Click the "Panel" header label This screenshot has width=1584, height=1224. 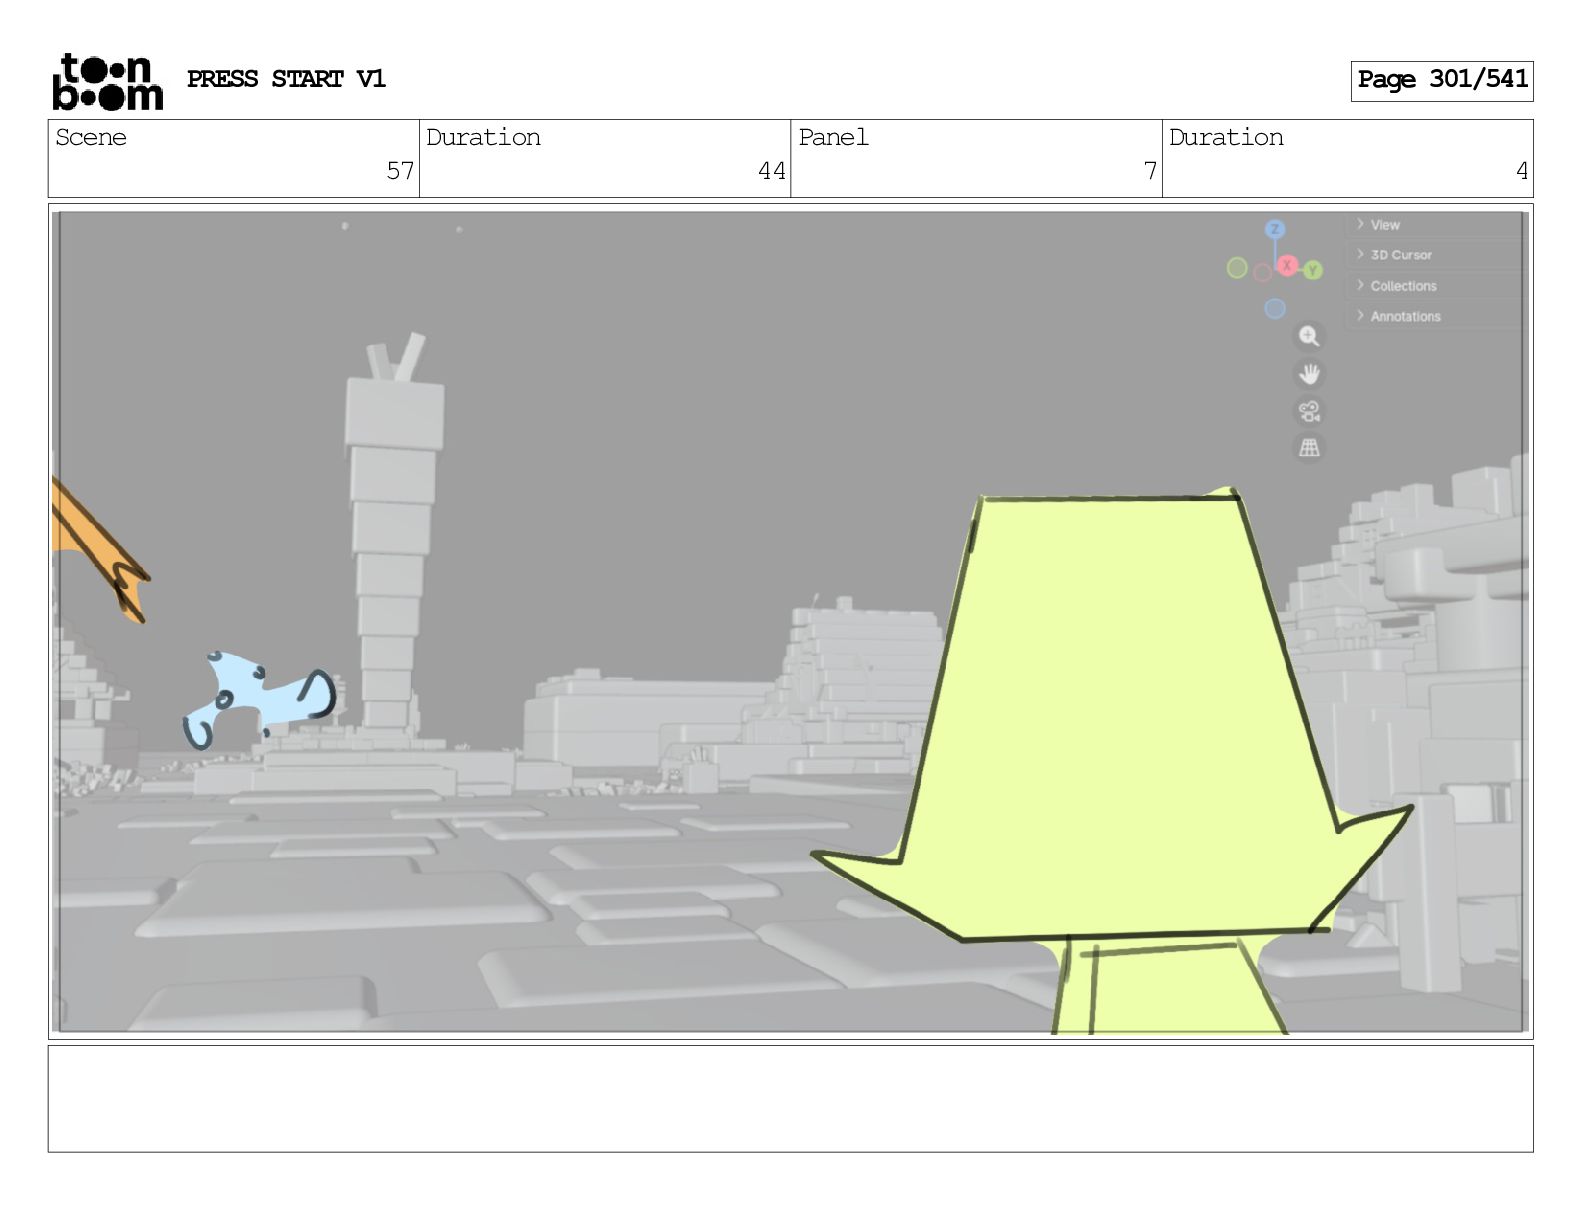(833, 137)
